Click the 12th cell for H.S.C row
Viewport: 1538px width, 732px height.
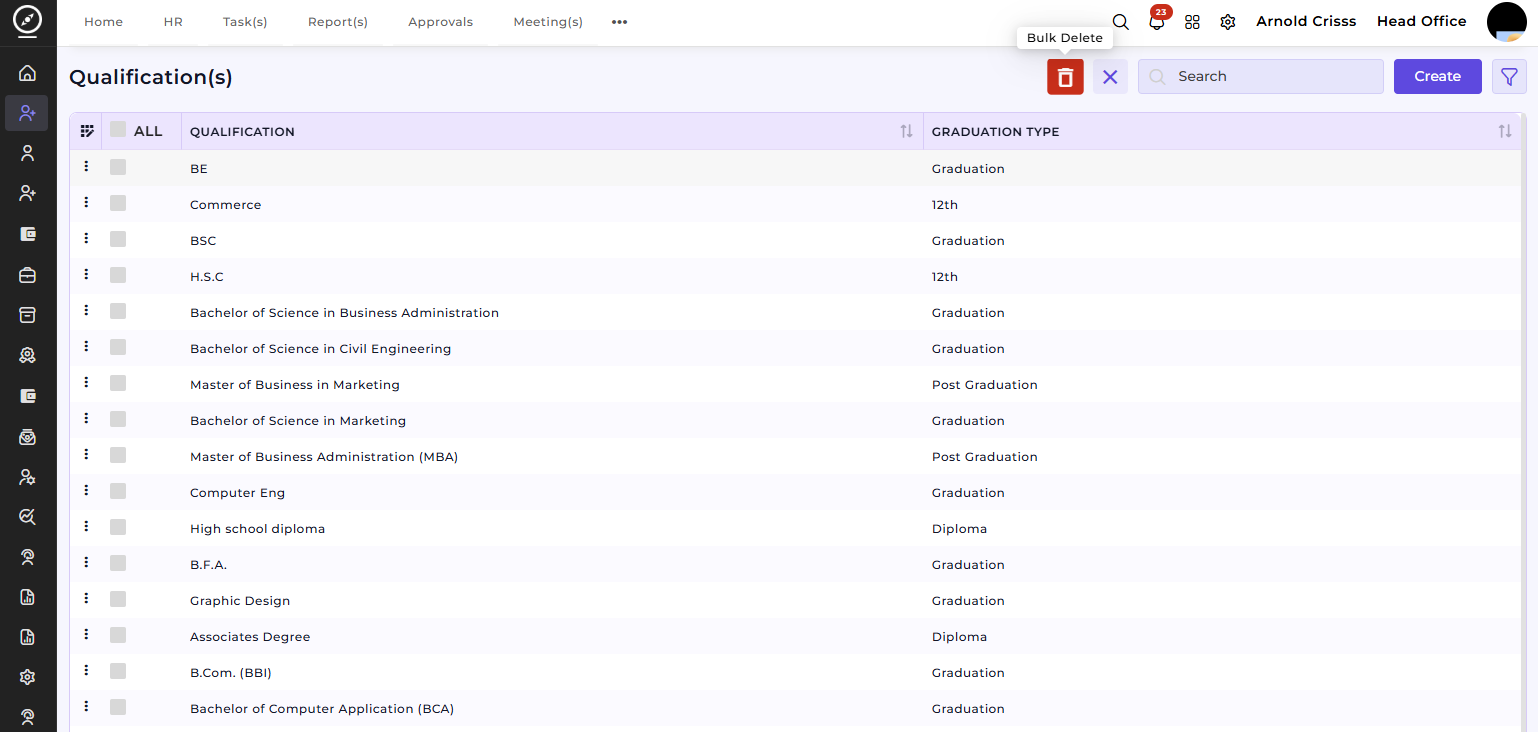pos(945,277)
